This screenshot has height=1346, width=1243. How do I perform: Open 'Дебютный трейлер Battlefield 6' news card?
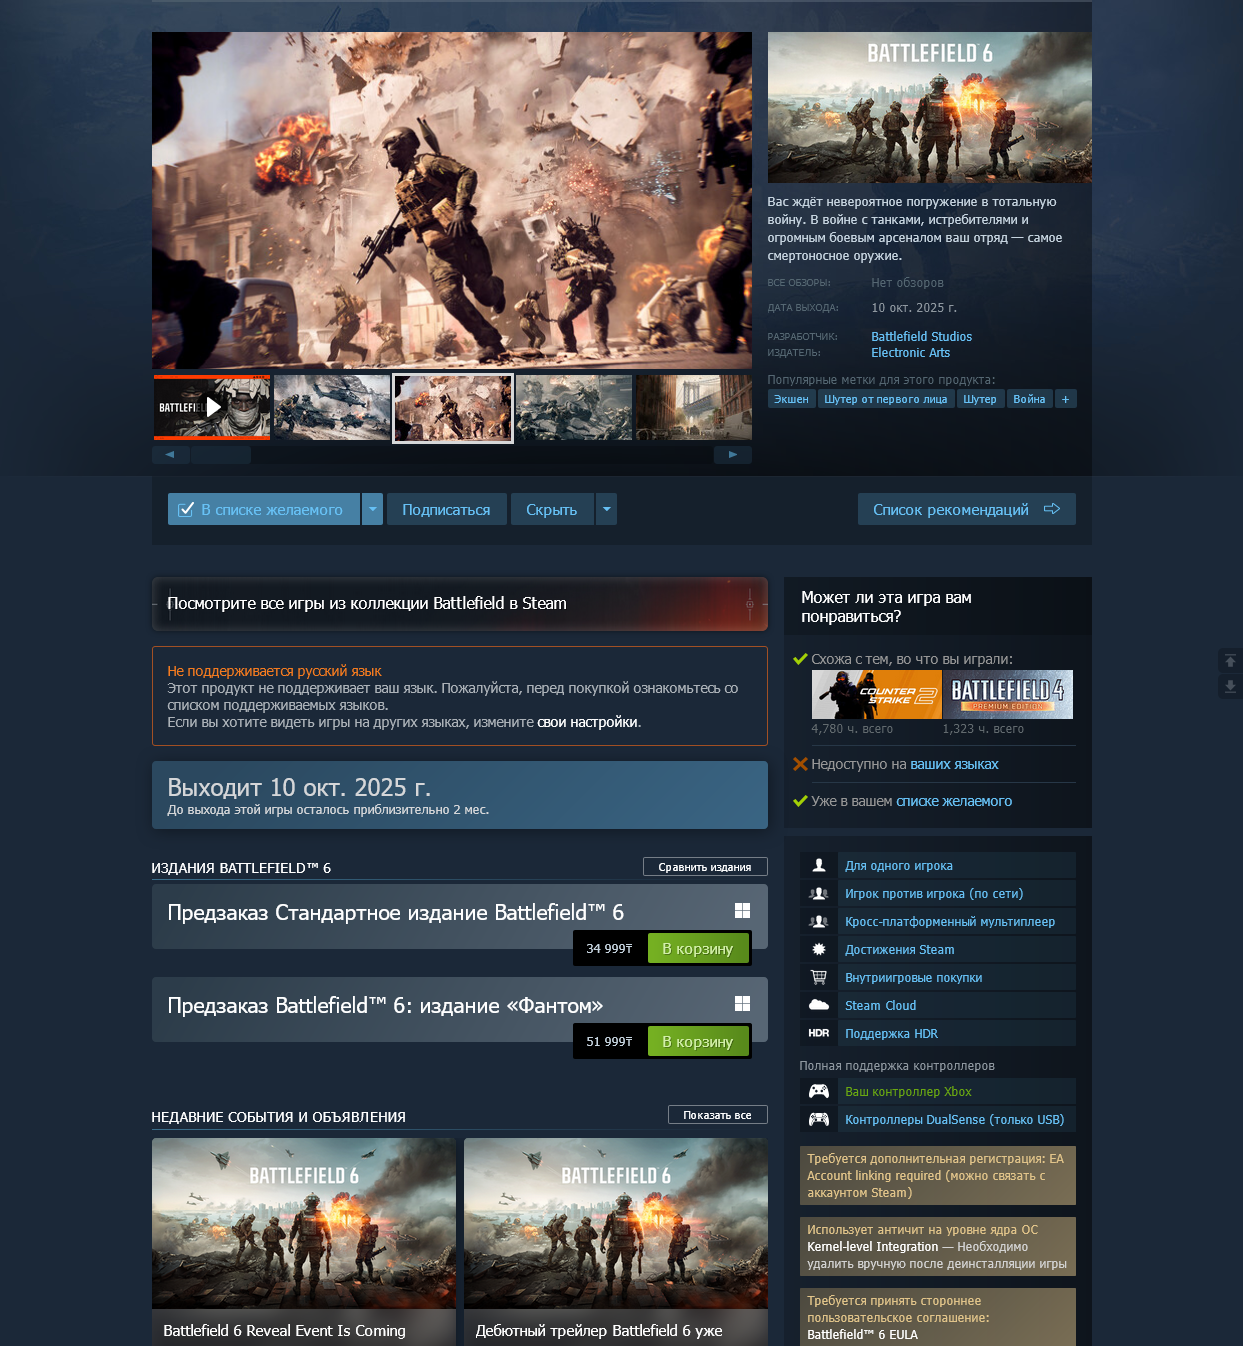click(x=616, y=1242)
